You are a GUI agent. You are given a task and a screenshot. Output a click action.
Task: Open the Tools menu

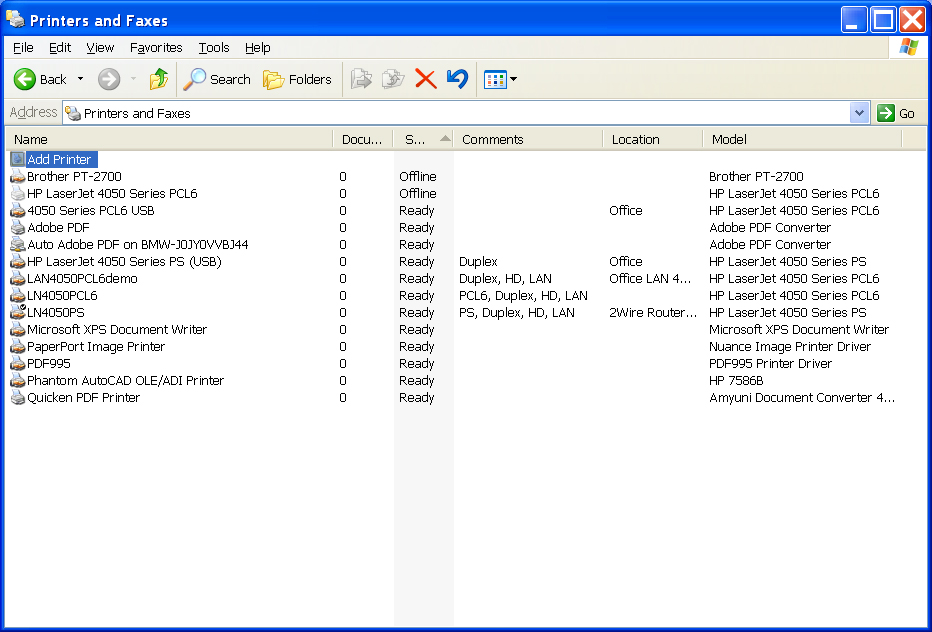click(213, 47)
